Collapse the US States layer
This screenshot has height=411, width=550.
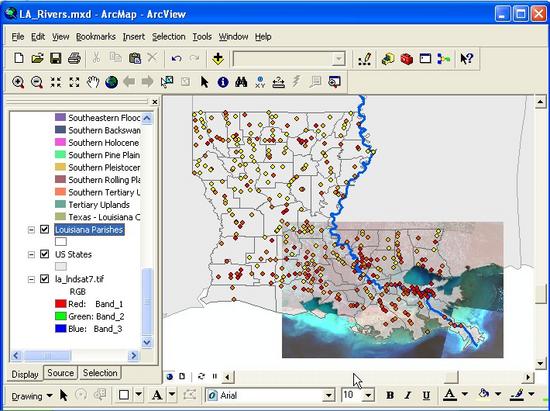tap(31, 254)
